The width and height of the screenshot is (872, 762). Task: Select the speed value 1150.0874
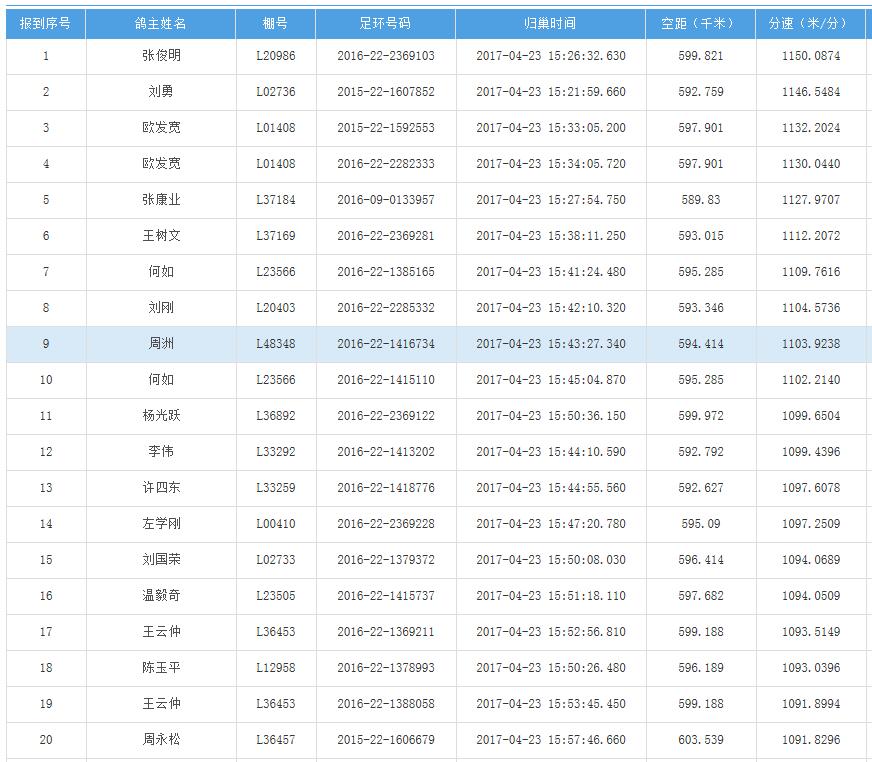810,56
